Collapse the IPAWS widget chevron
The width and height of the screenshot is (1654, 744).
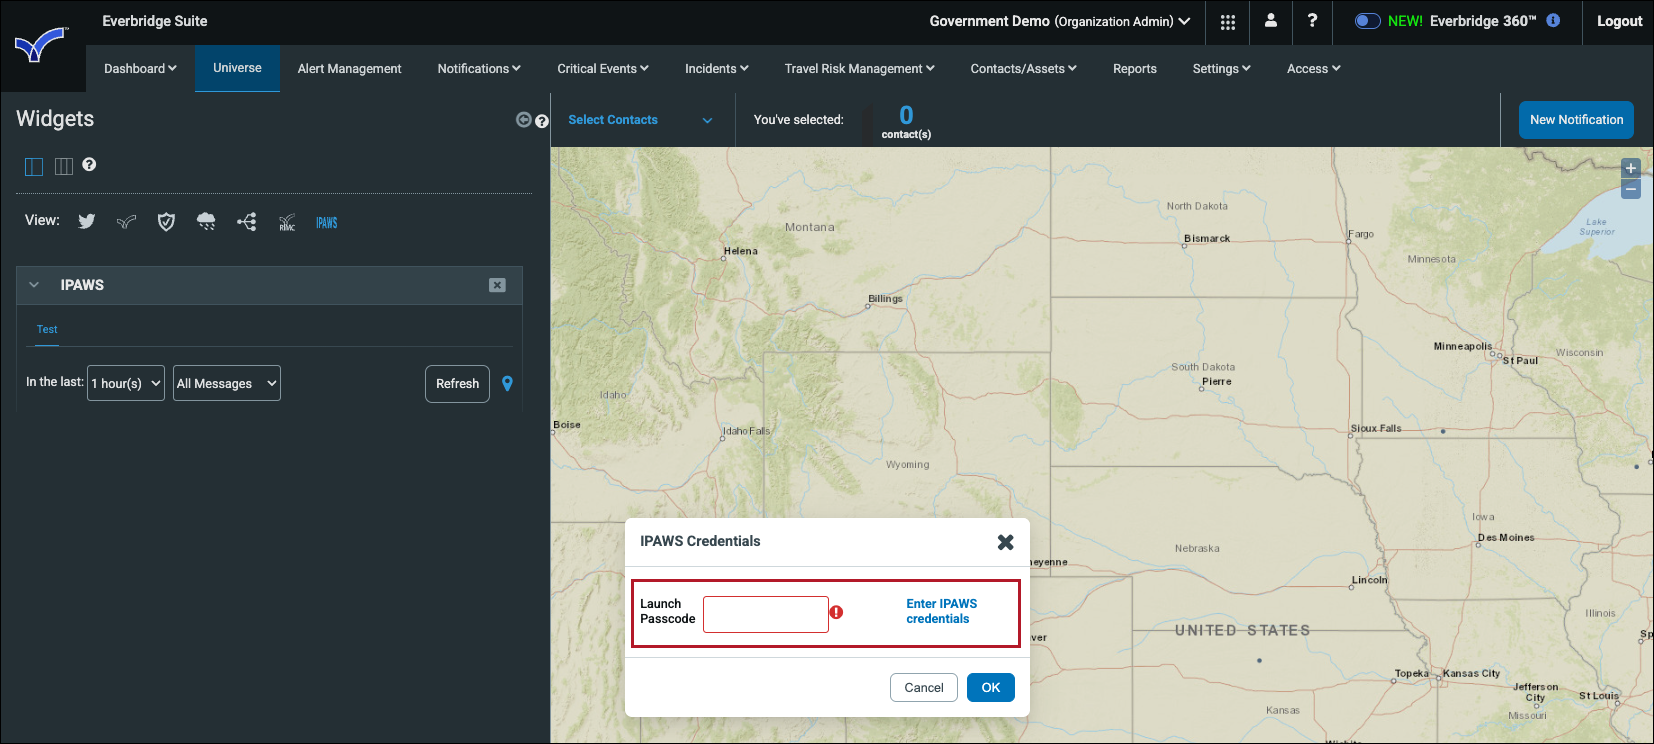tap(34, 285)
